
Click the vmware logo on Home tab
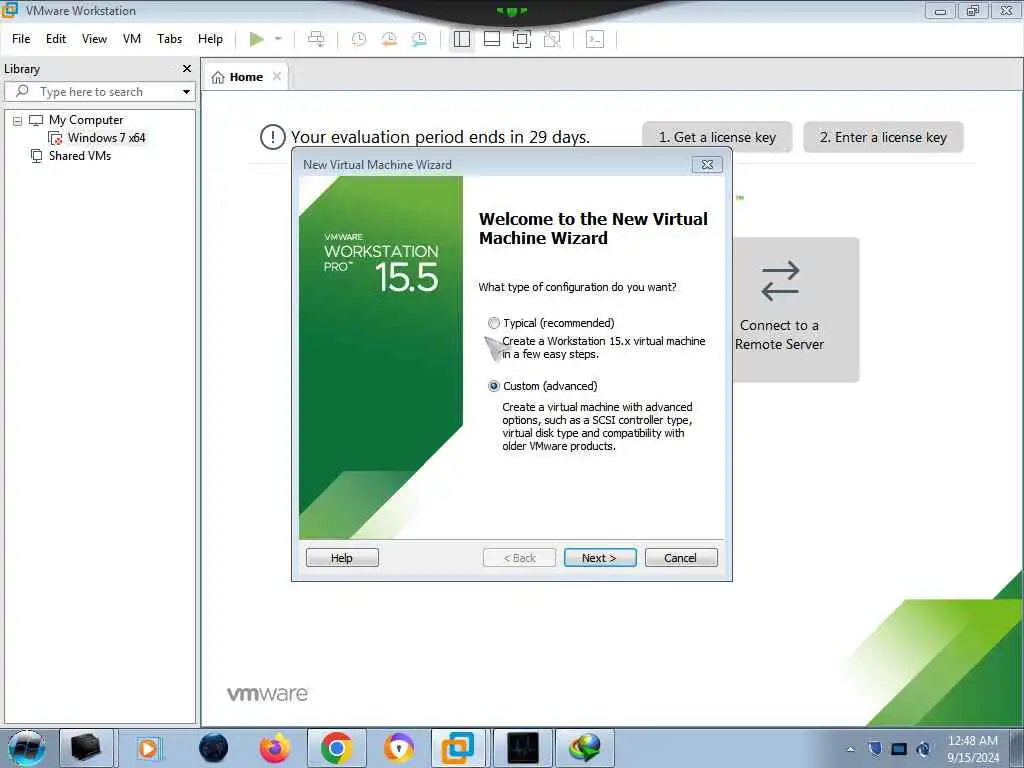tap(268, 694)
